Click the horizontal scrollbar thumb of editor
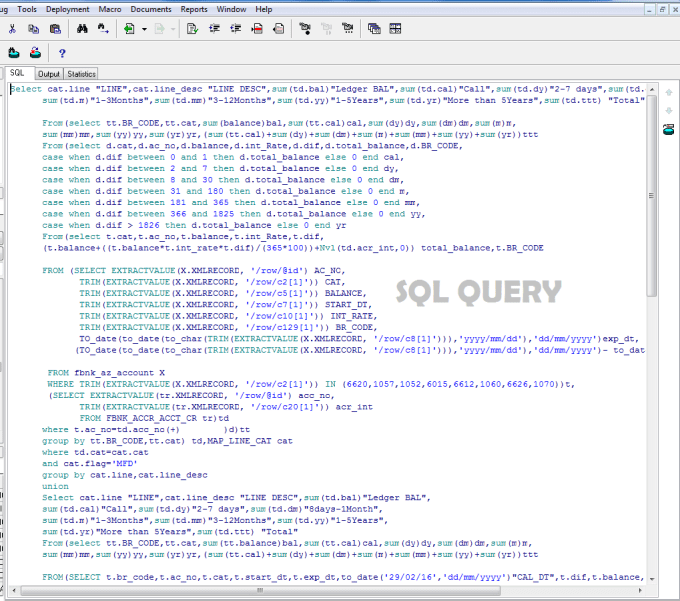Screen dimensions: 680x601 pyautogui.click(x=260, y=590)
